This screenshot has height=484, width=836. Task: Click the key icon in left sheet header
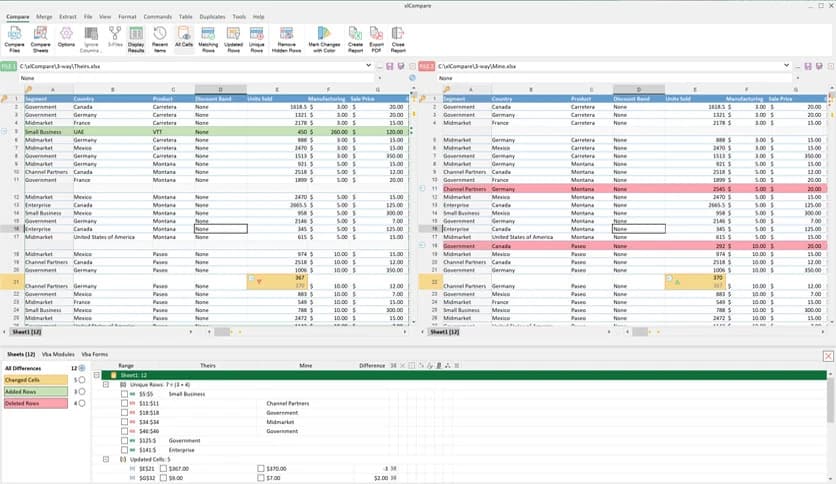[28, 90]
